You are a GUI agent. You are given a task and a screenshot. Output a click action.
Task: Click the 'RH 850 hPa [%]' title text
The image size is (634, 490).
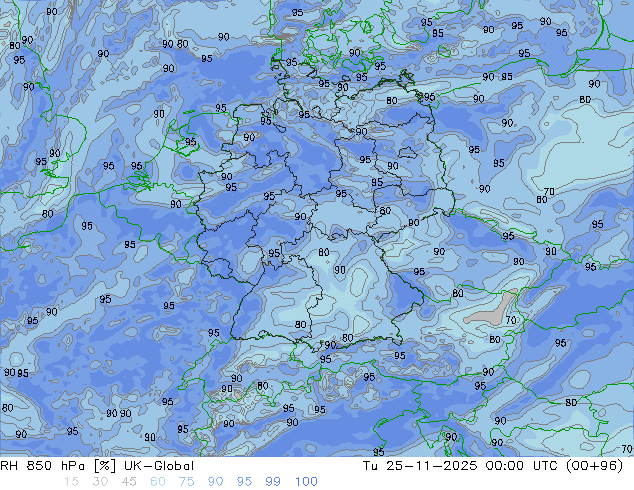[x=58, y=466]
